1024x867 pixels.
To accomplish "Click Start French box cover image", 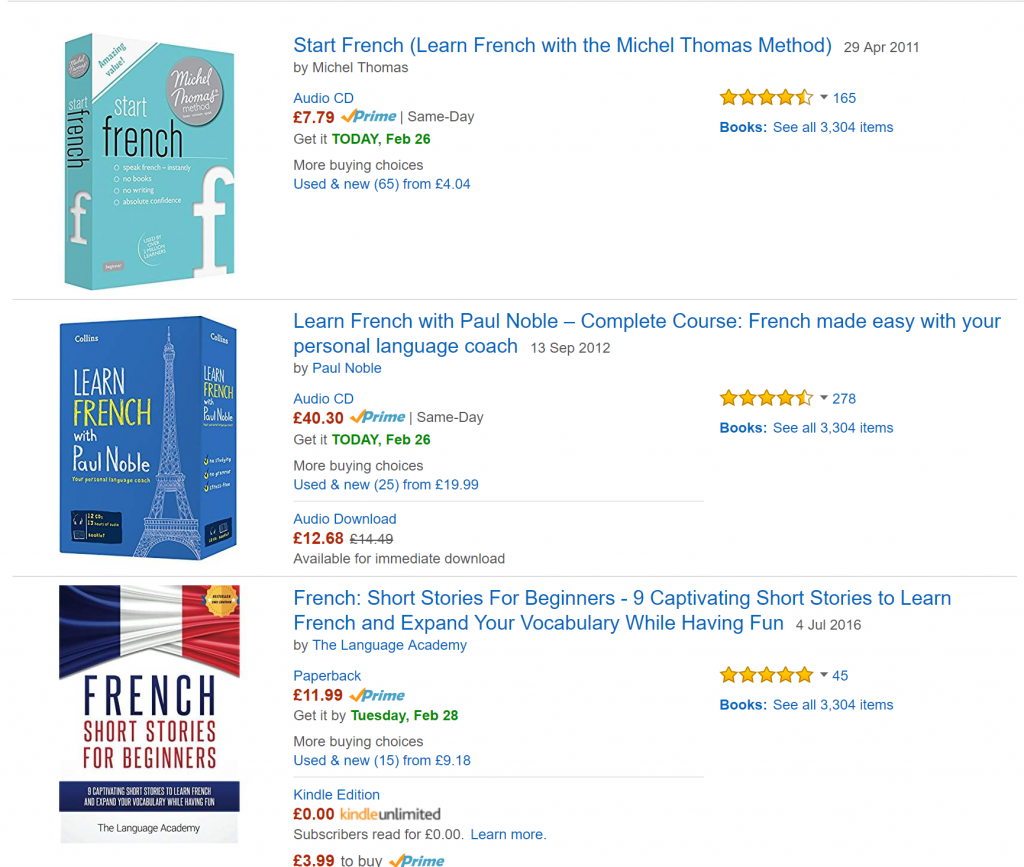I will pos(148,161).
